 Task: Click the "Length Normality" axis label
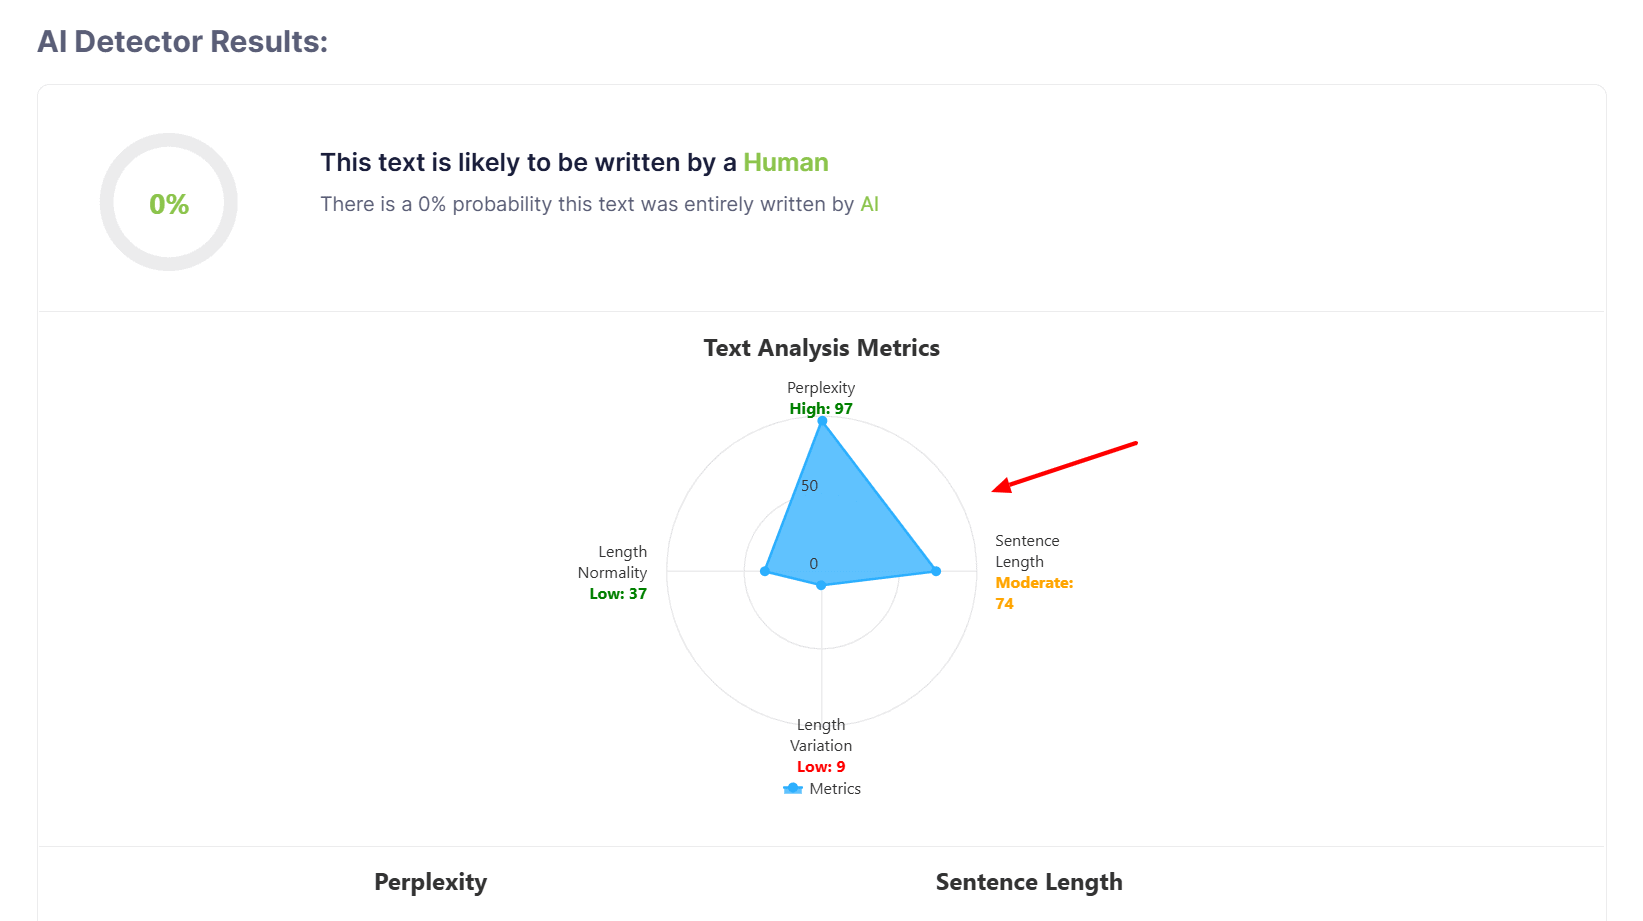point(613,562)
